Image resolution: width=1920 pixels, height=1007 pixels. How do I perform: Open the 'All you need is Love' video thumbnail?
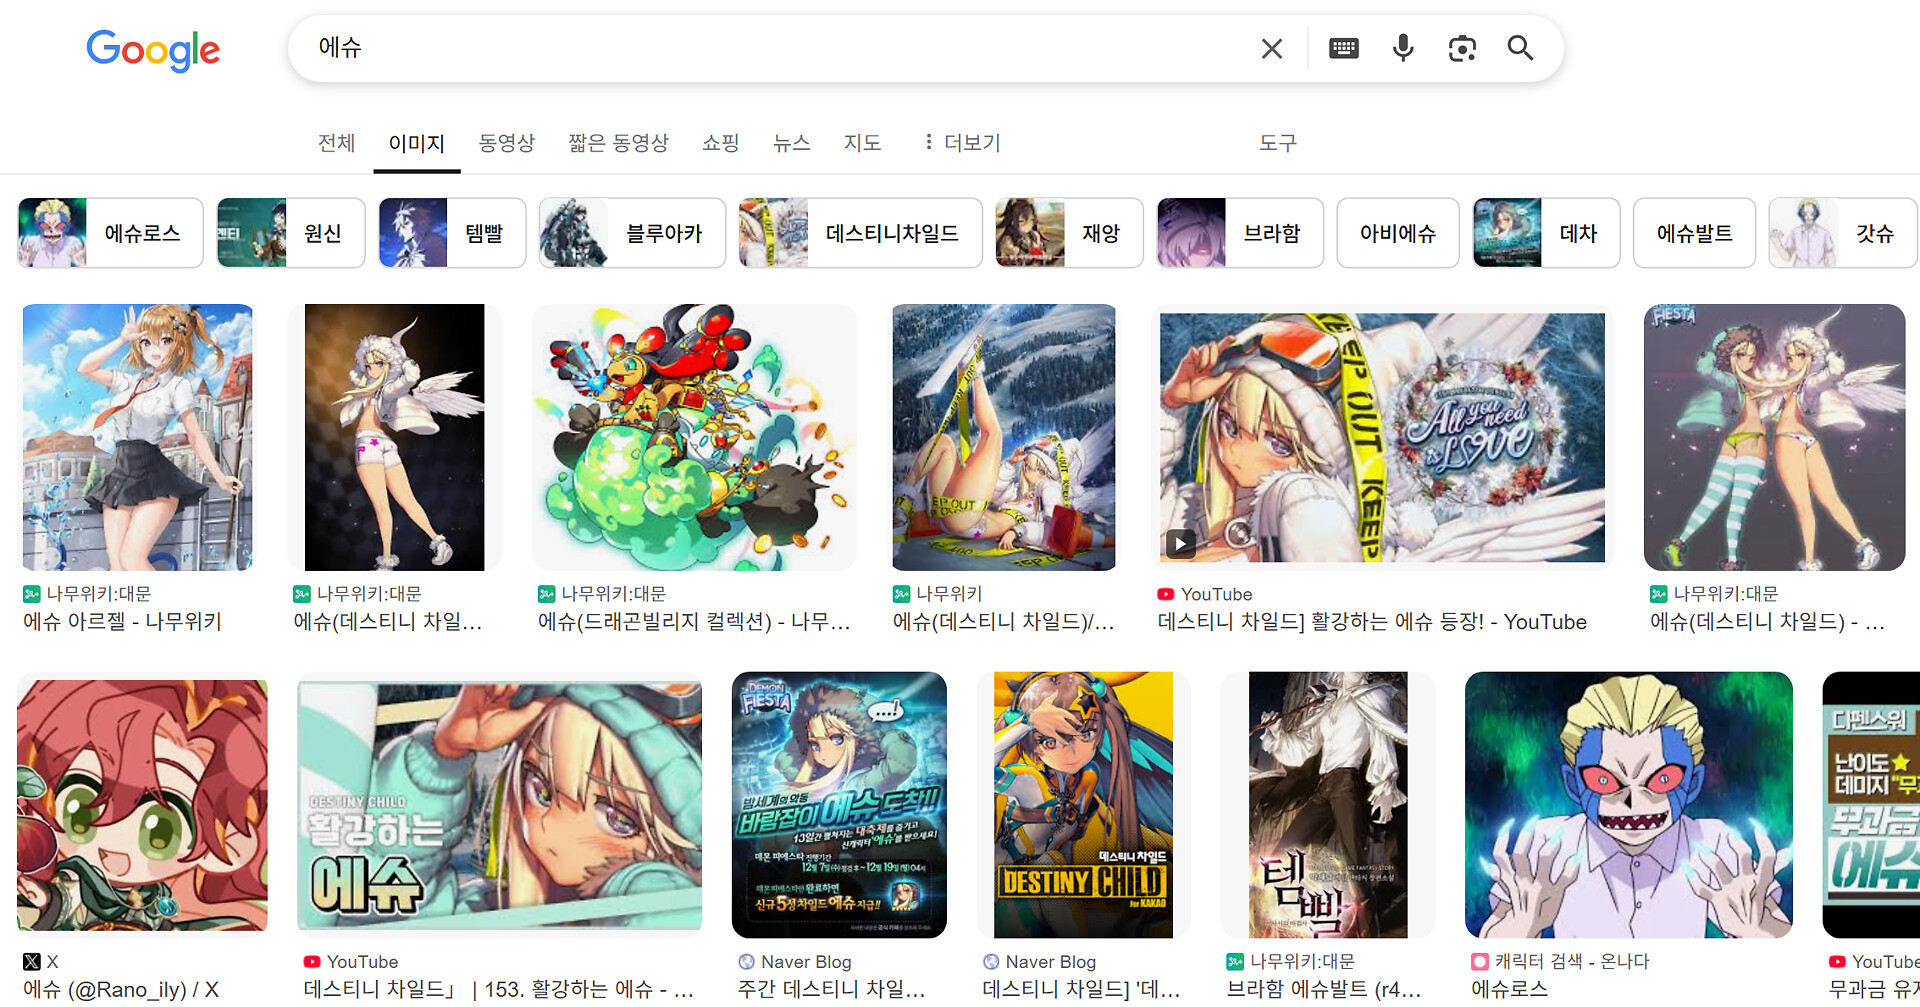tap(1382, 437)
